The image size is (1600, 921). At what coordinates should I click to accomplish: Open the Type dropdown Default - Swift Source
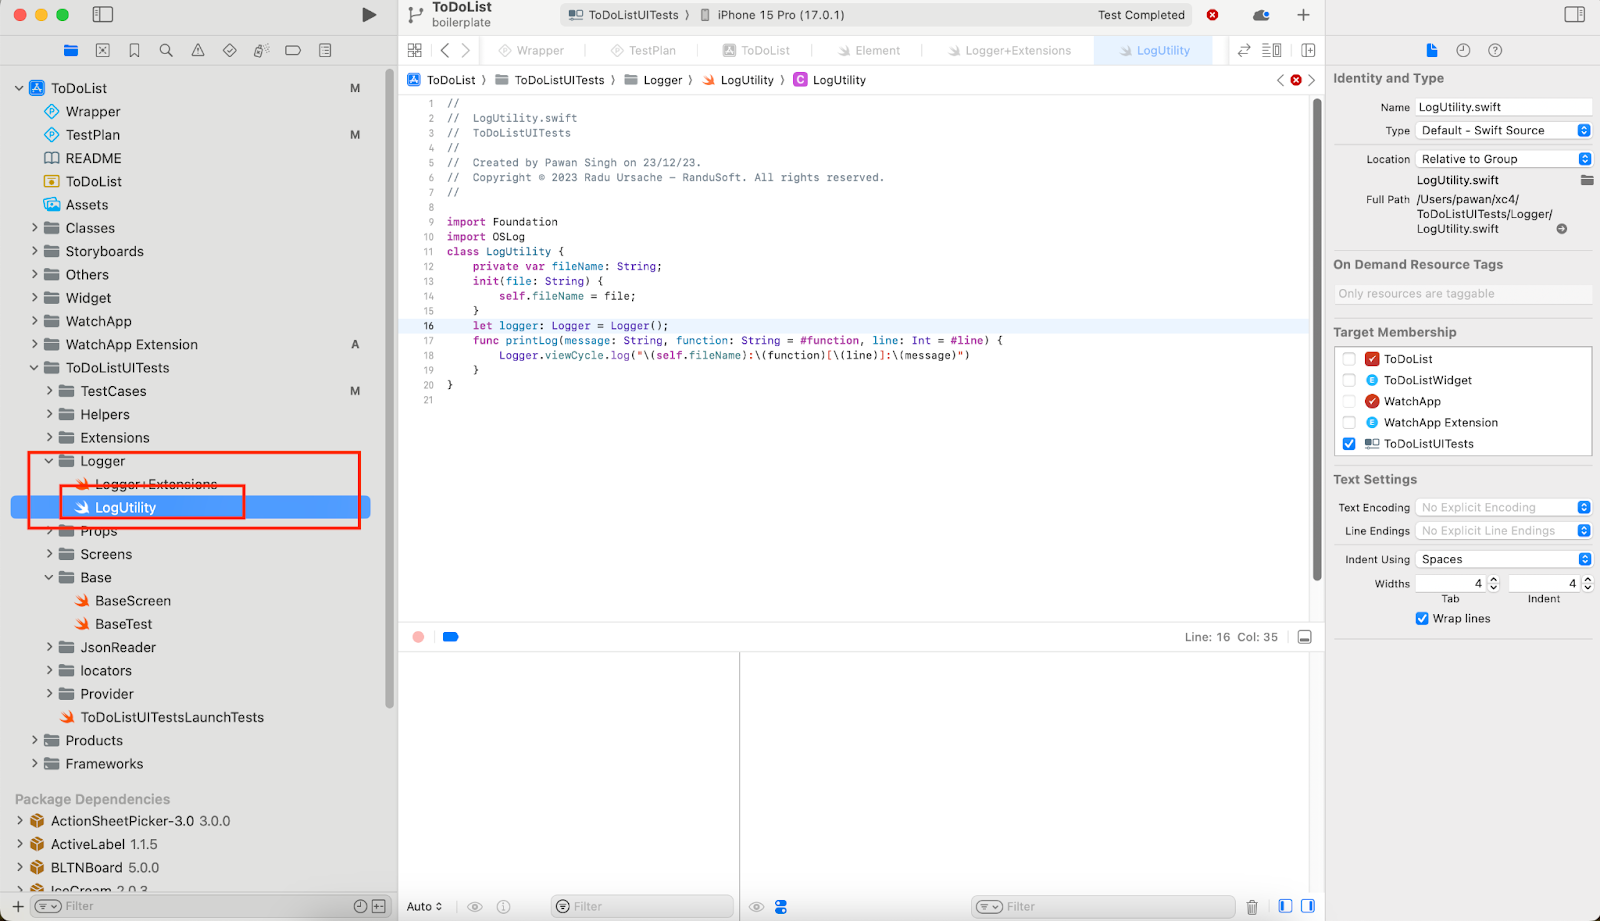point(1503,130)
